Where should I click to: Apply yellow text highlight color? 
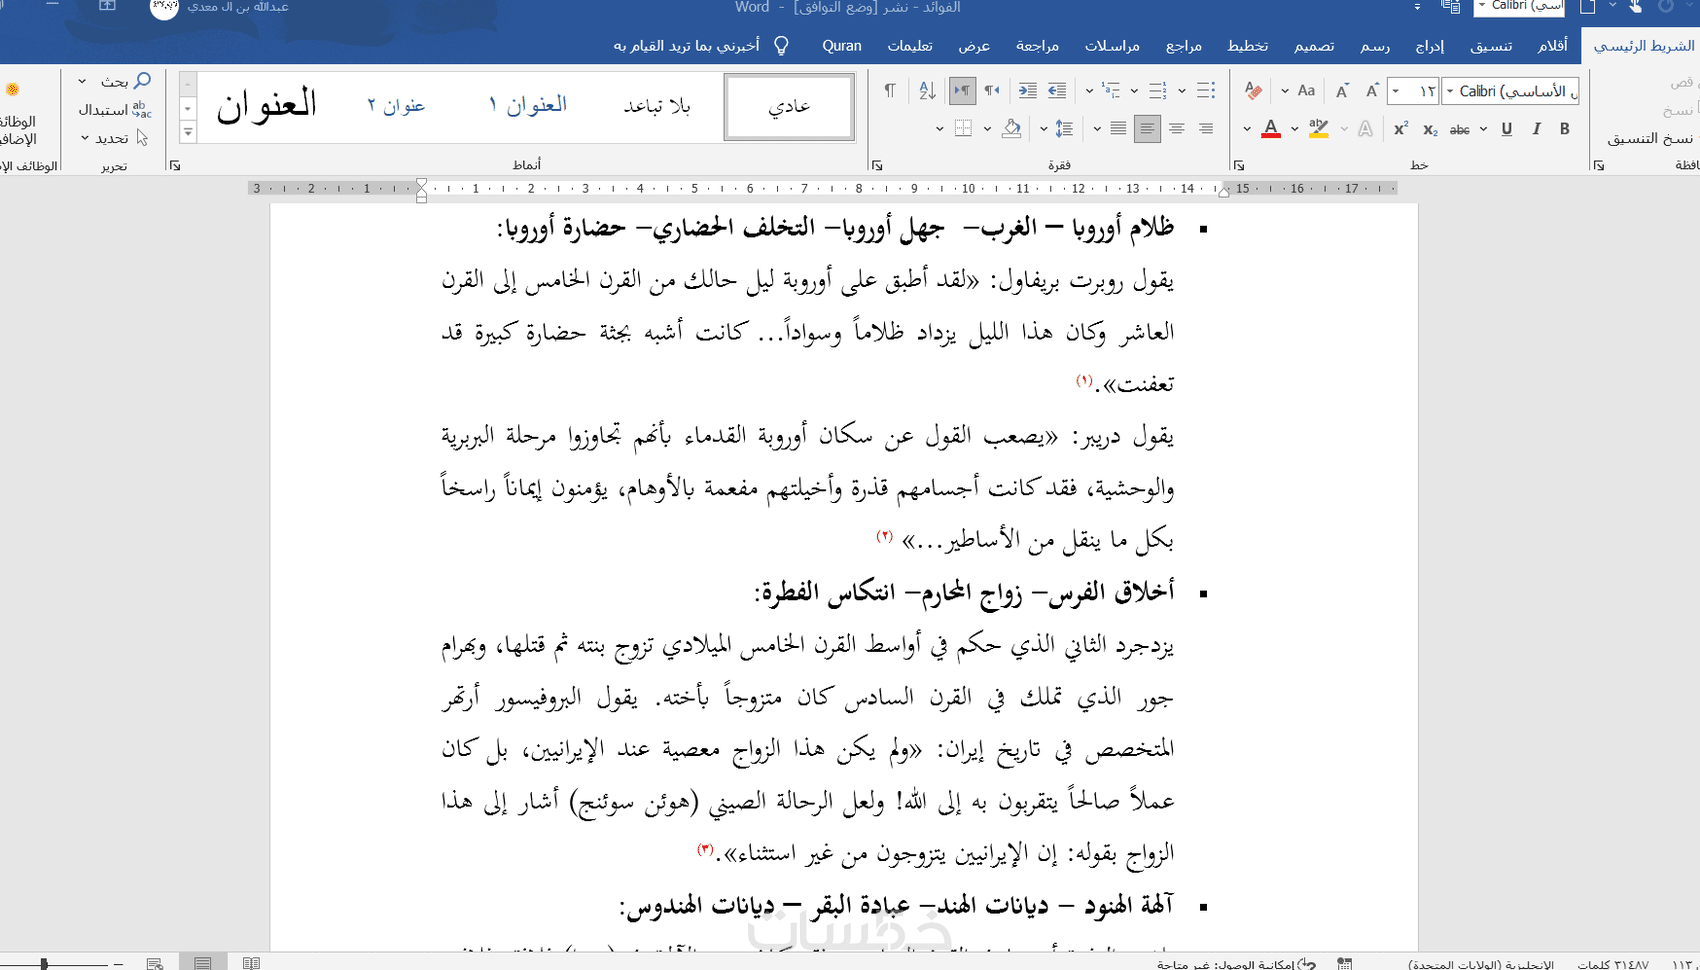click(1319, 129)
